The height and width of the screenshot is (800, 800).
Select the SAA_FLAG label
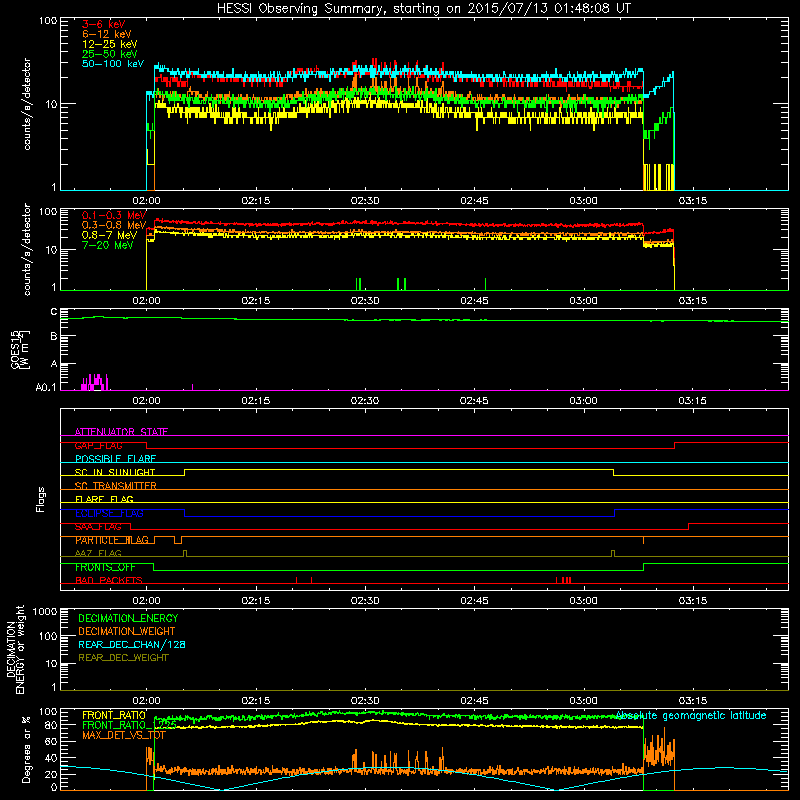(98, 527)
